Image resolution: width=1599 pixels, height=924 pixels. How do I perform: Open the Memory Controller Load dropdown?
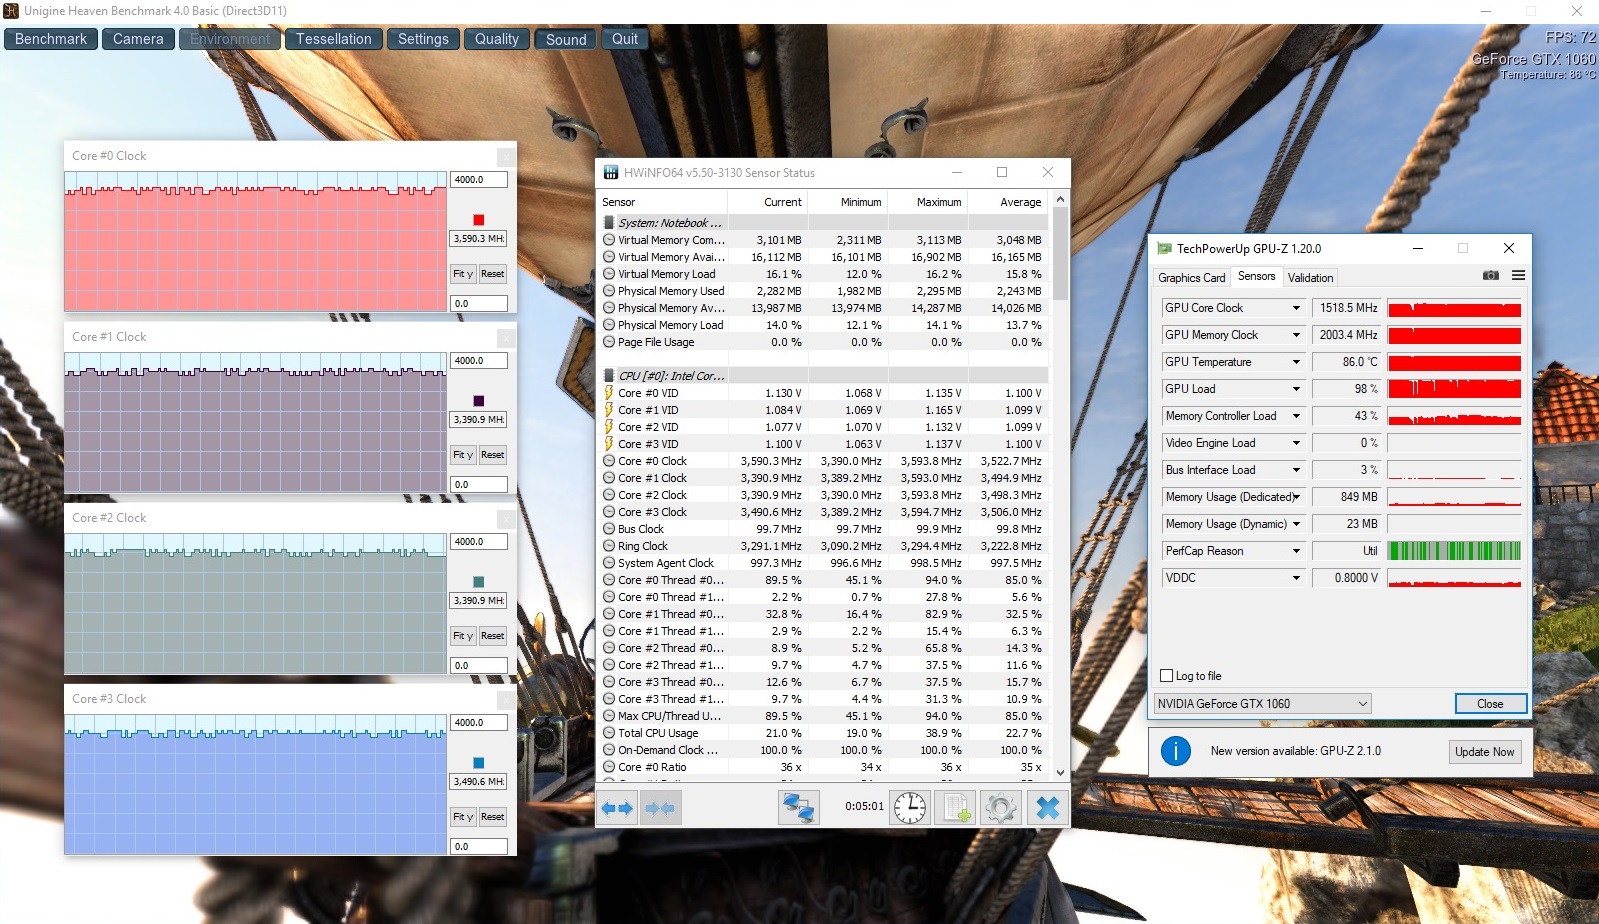pos(1296,416)
